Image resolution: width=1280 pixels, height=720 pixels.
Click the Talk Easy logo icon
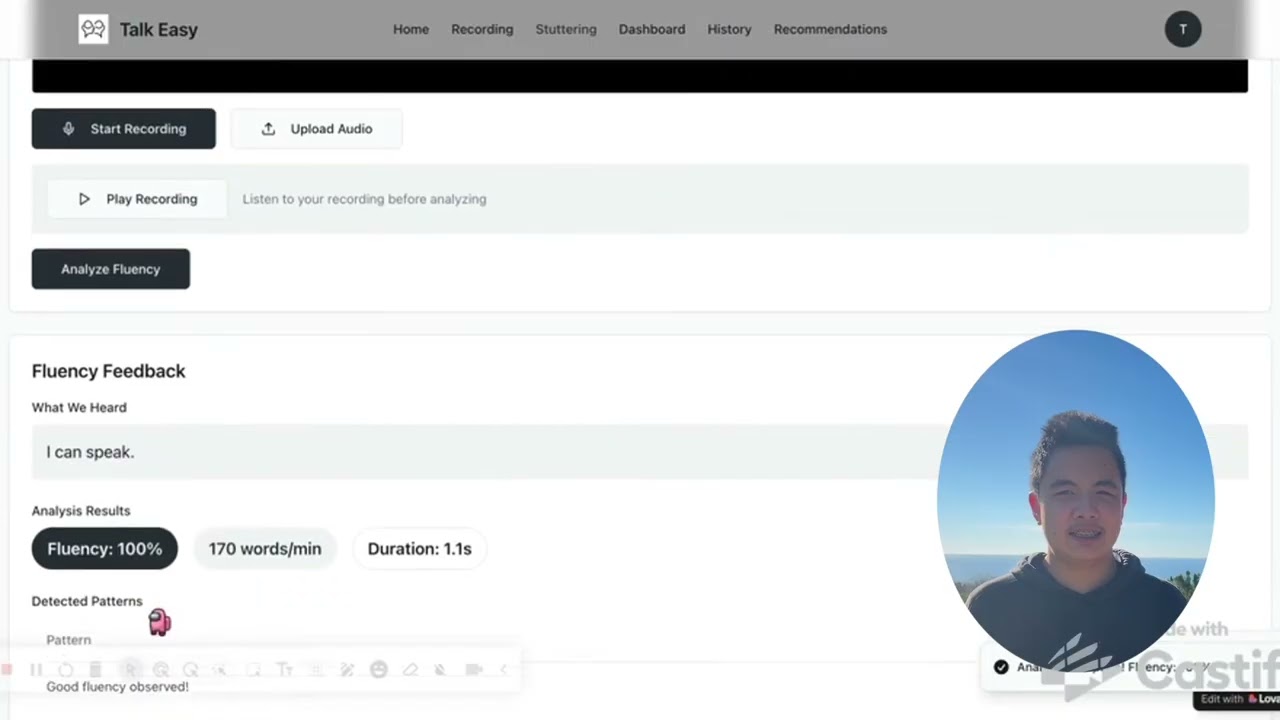[93, 29]
